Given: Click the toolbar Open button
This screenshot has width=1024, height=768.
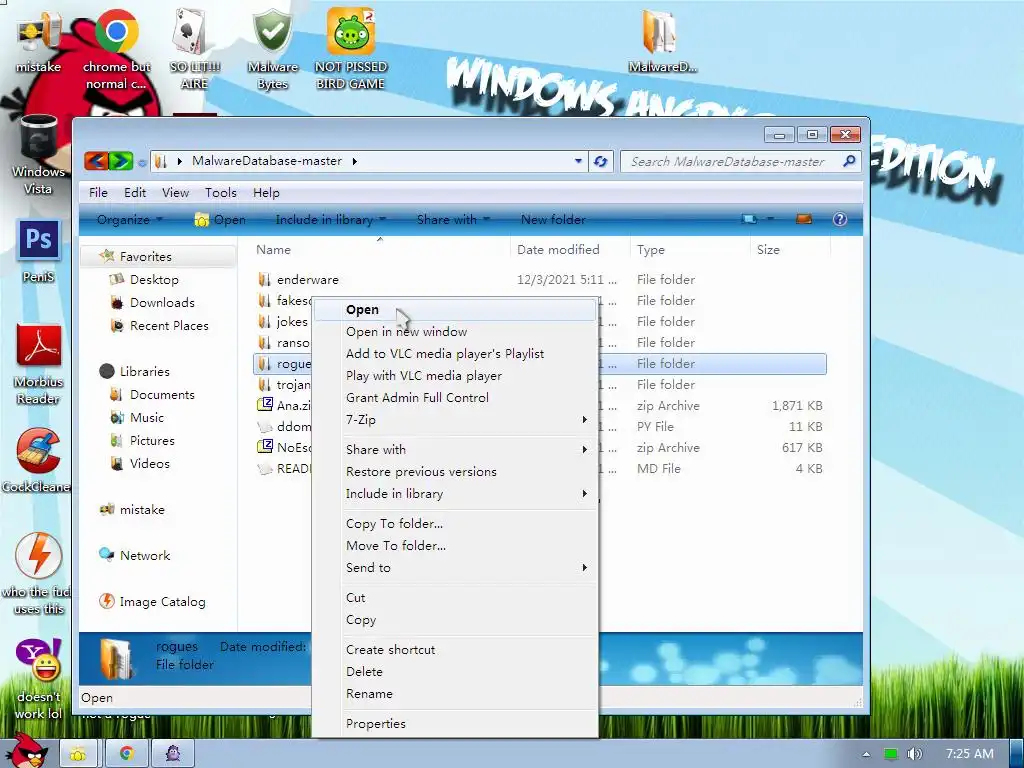Looking at the screenshot, I should click(220, 219).
